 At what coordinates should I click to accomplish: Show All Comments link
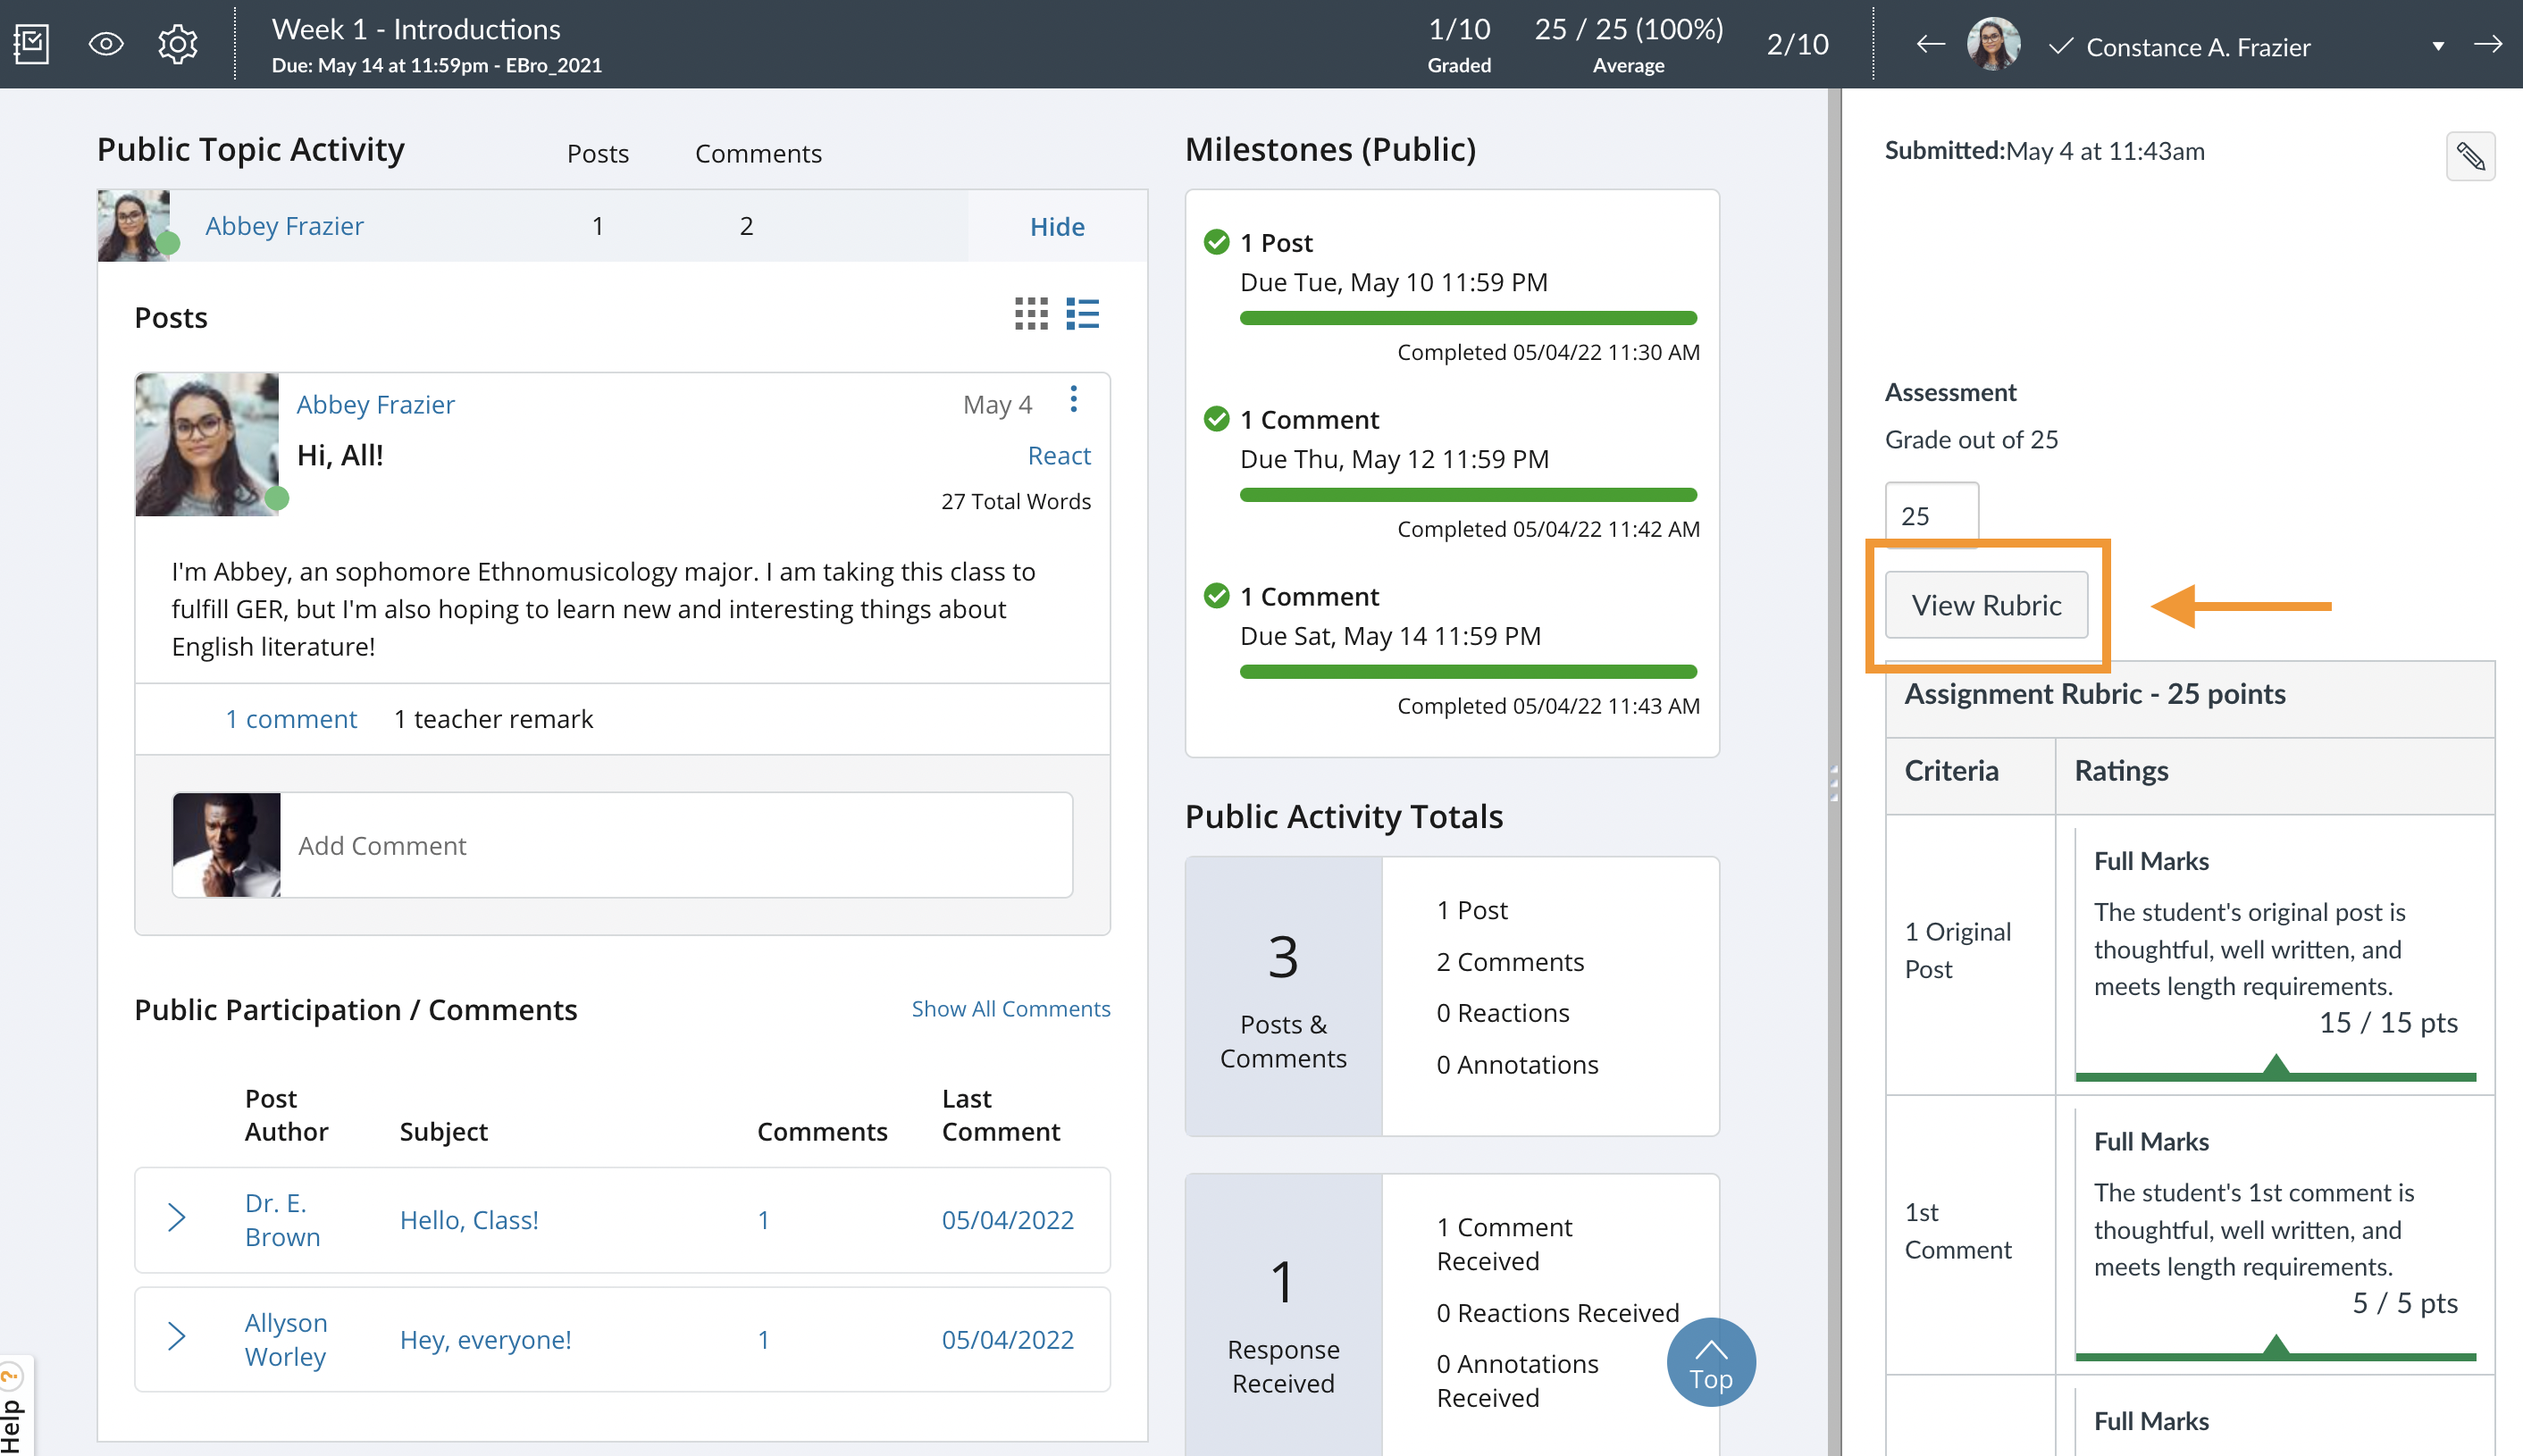point(1010,1009)
